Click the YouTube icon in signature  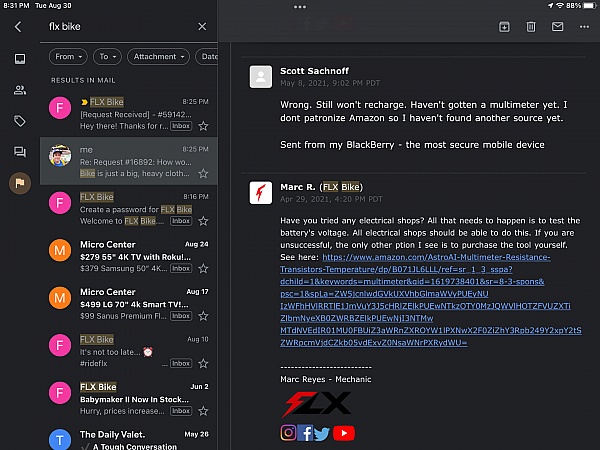pos(343,432)
